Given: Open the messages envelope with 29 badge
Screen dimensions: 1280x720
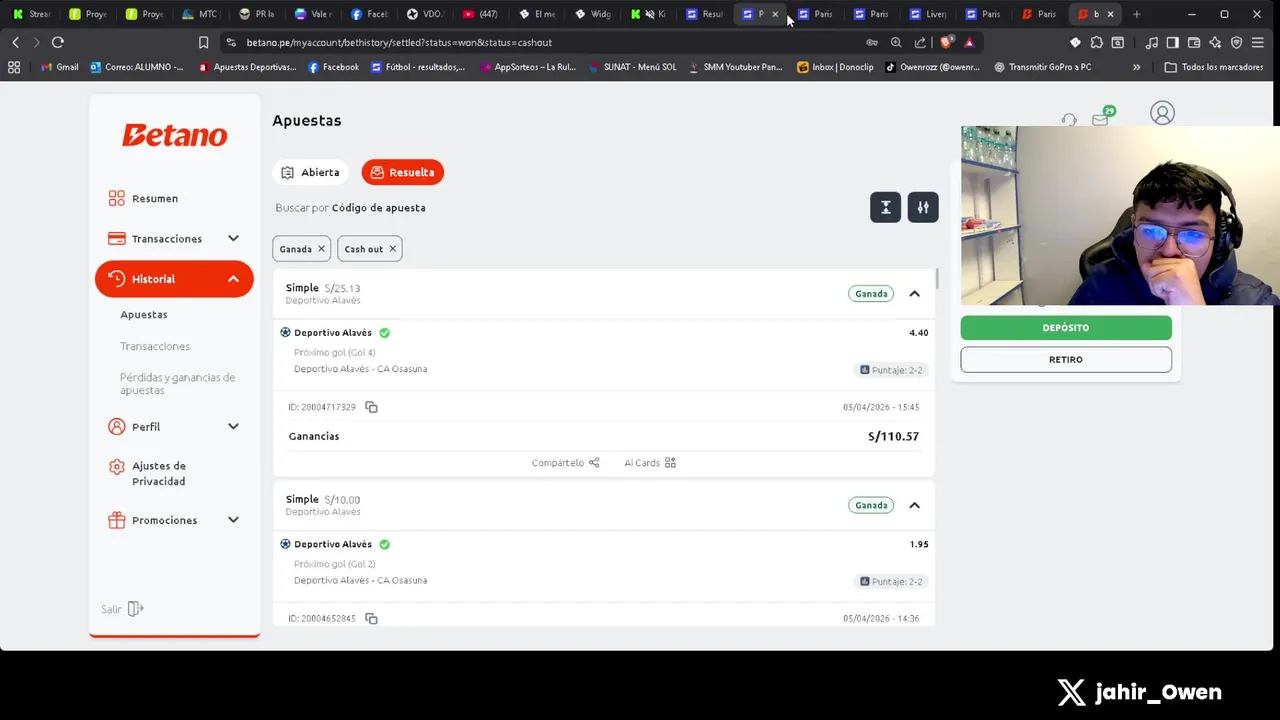Looking at the screenshot, I should [x=1102, y=118].
